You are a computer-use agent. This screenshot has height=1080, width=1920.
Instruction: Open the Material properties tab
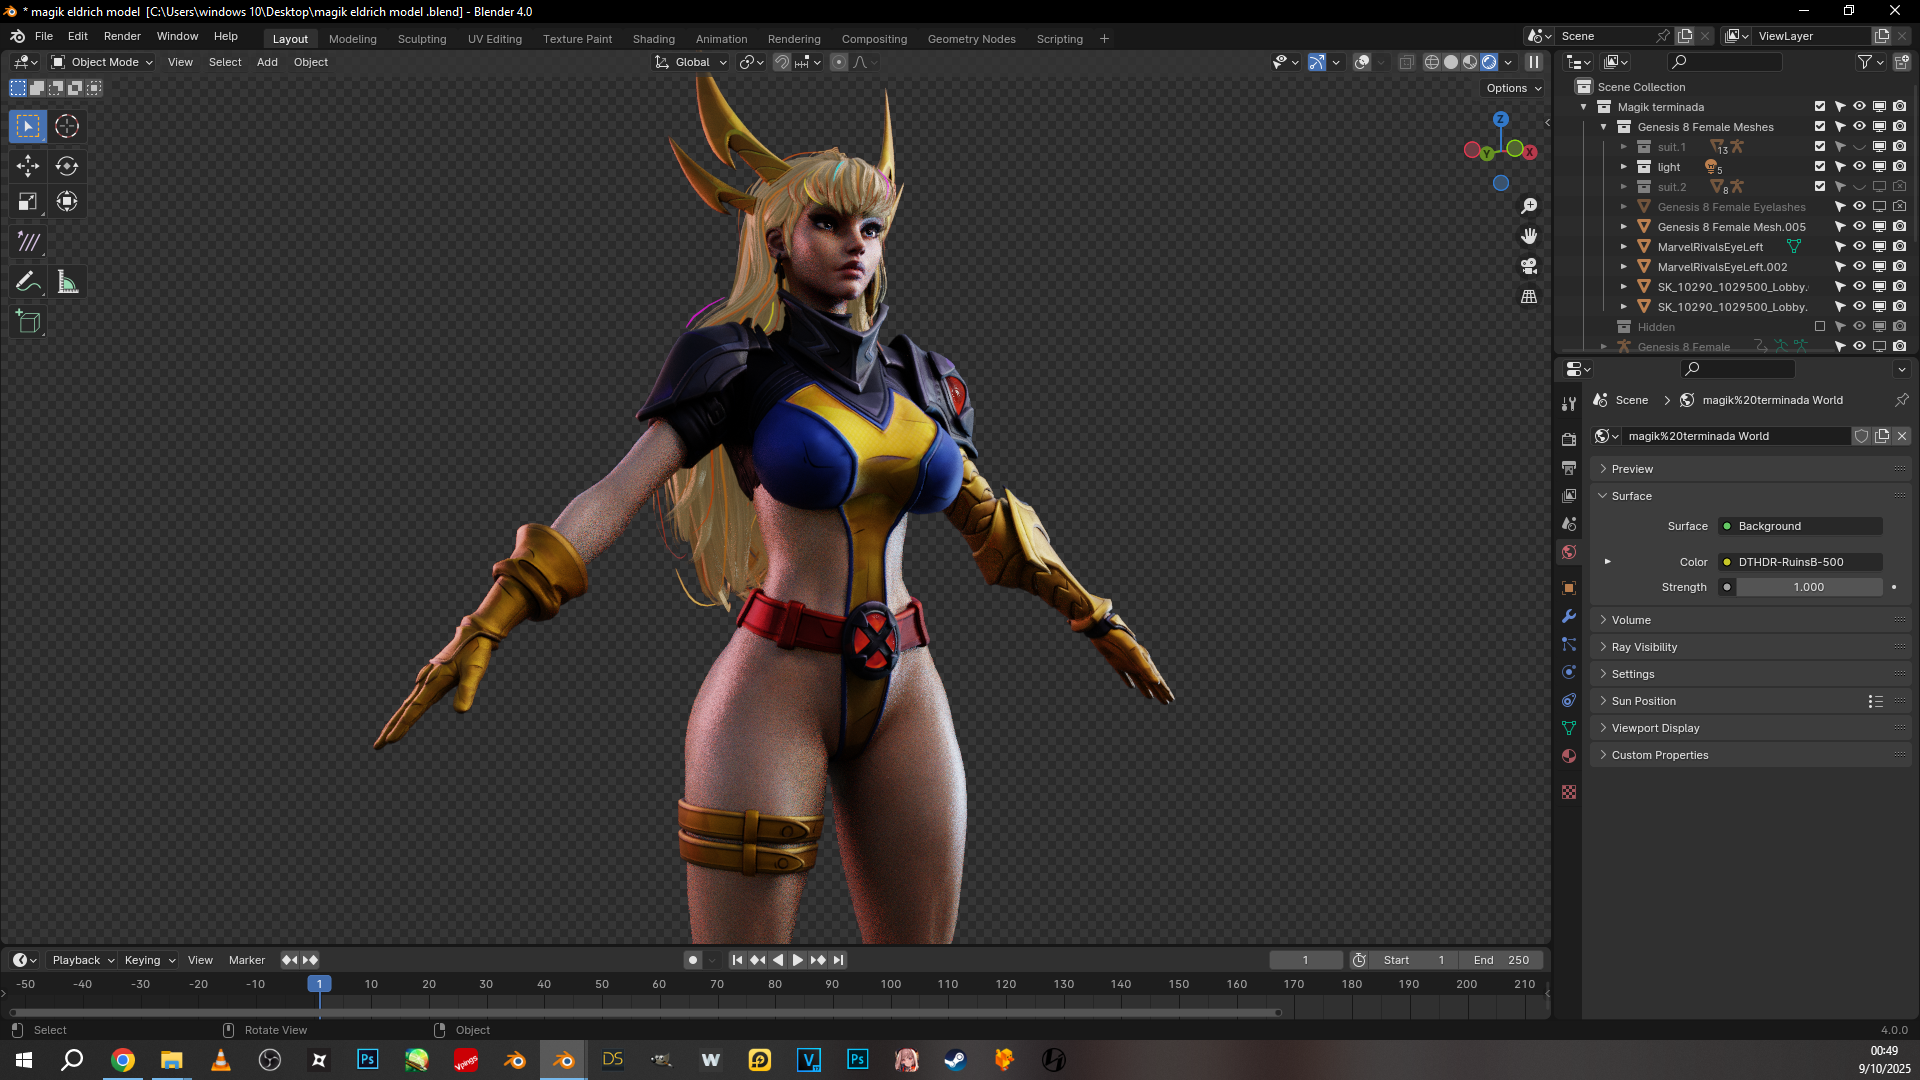(1569, 756)
